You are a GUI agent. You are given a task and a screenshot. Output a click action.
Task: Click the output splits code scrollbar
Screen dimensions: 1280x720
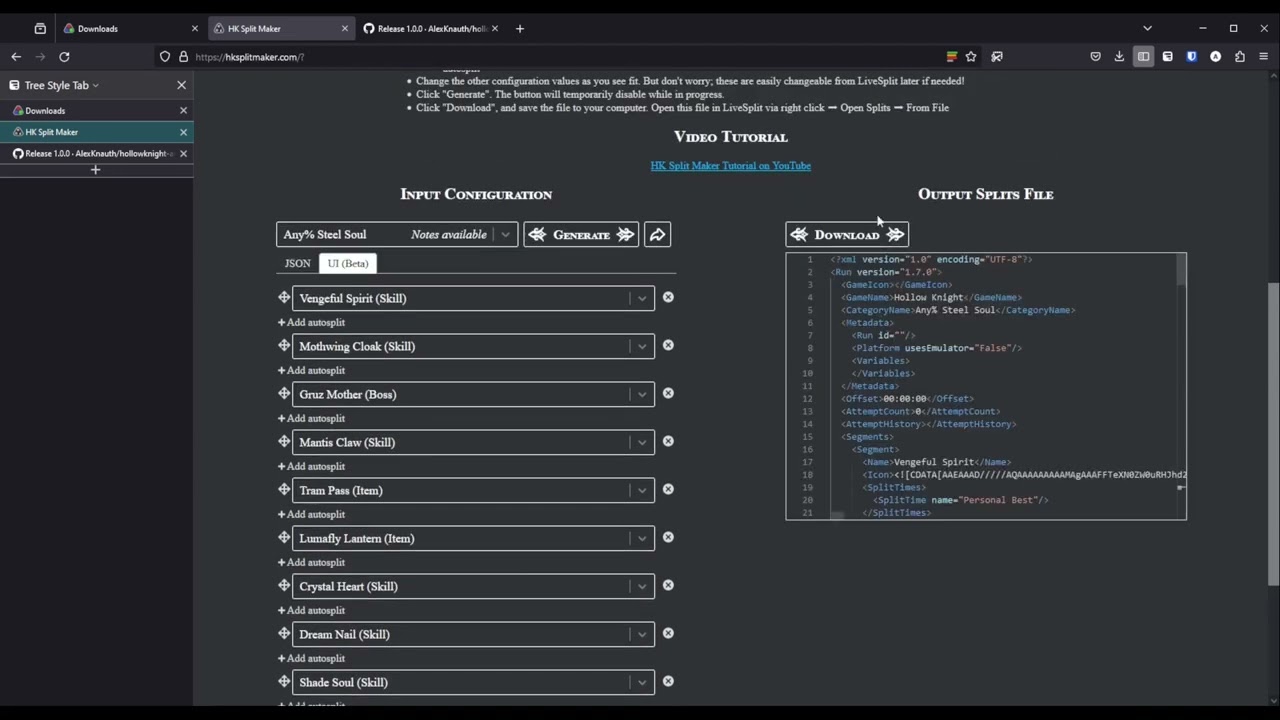(x=1181, y=271)
